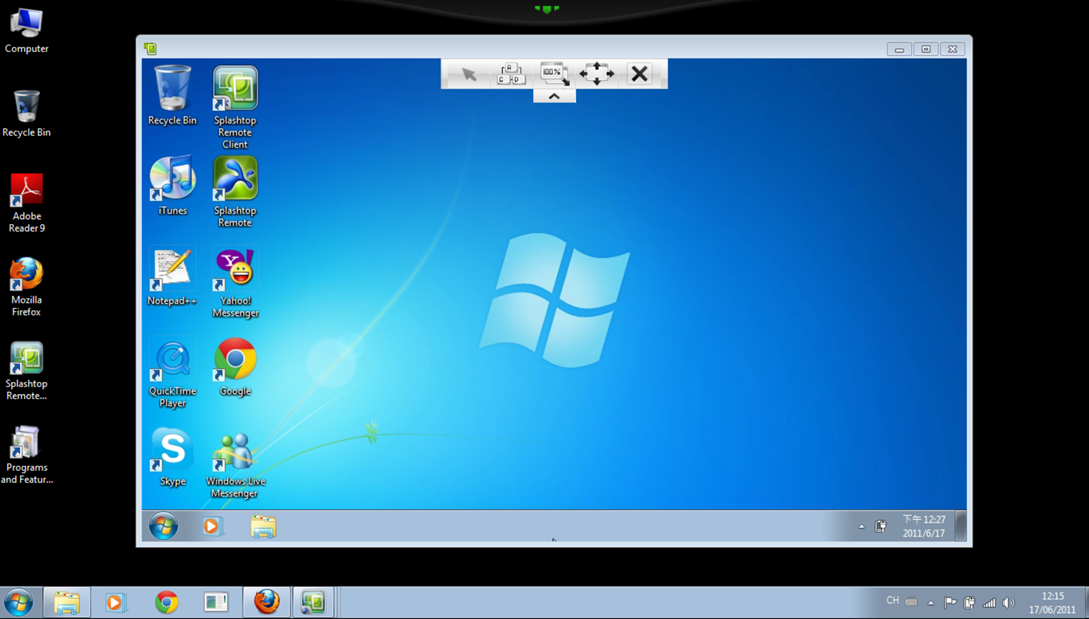Open Splashtop Remote shortcut on local desktop
This screenshot has height=619, width=1089.
[26, 370]
